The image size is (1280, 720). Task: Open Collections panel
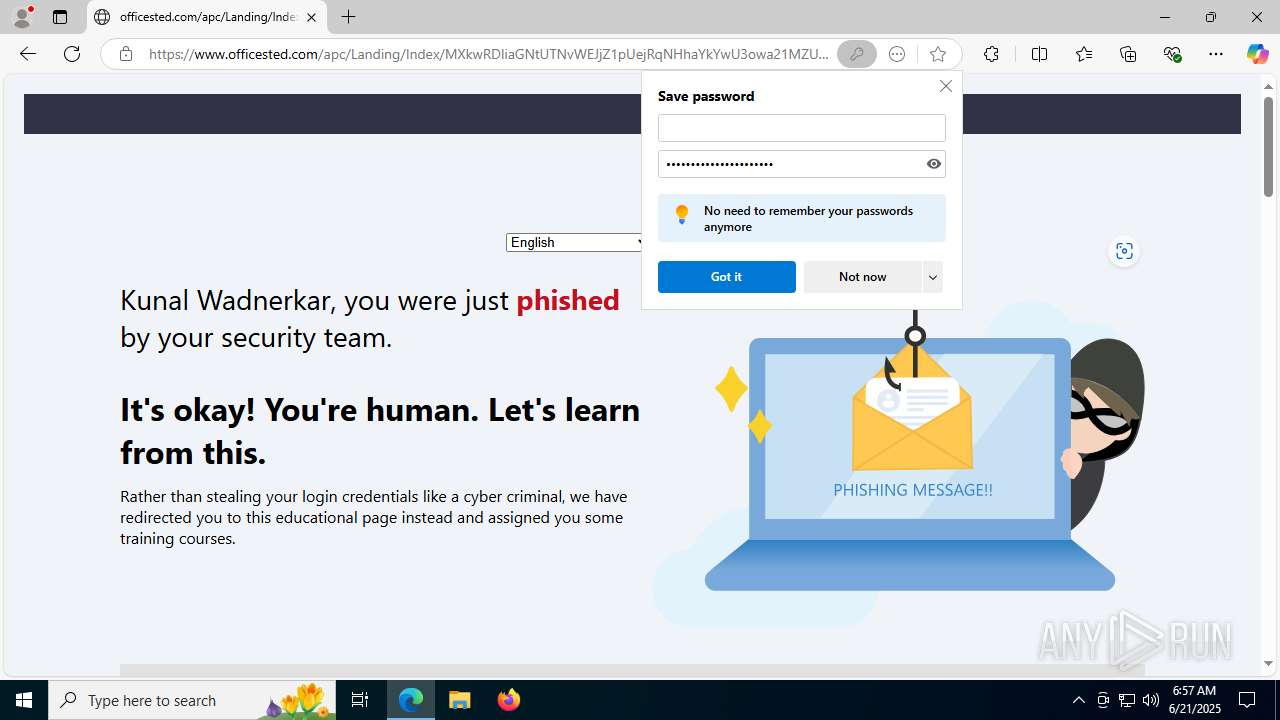(1128, 54)
